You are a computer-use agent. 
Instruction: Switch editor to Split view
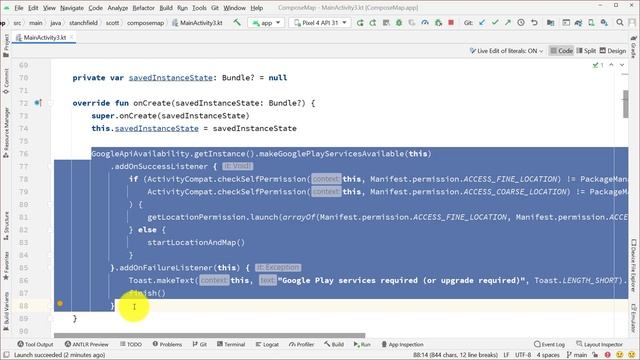click(x=586, y=51)
